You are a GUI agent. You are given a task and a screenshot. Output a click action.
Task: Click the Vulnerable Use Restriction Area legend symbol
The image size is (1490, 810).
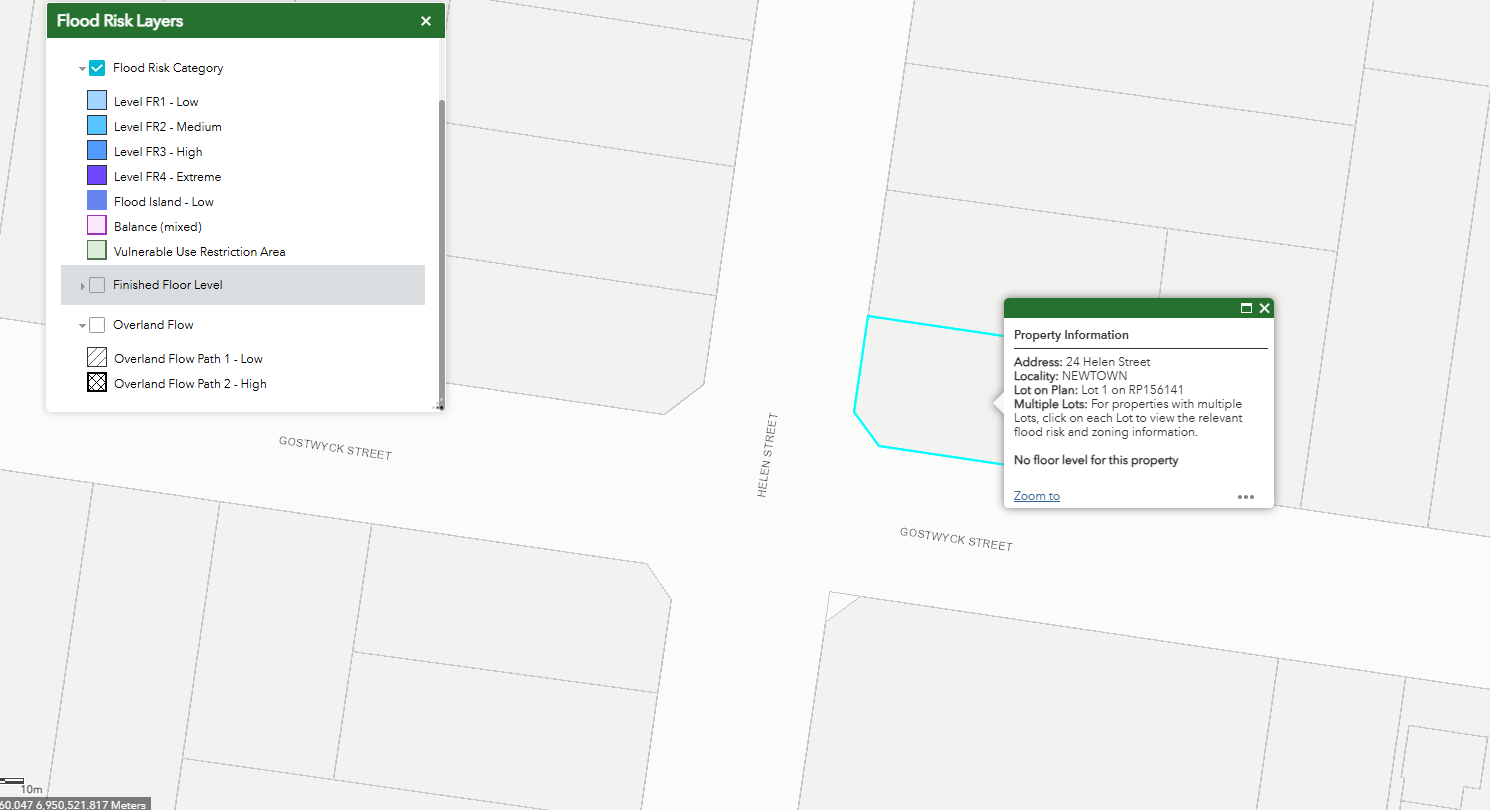pos(97,251)
